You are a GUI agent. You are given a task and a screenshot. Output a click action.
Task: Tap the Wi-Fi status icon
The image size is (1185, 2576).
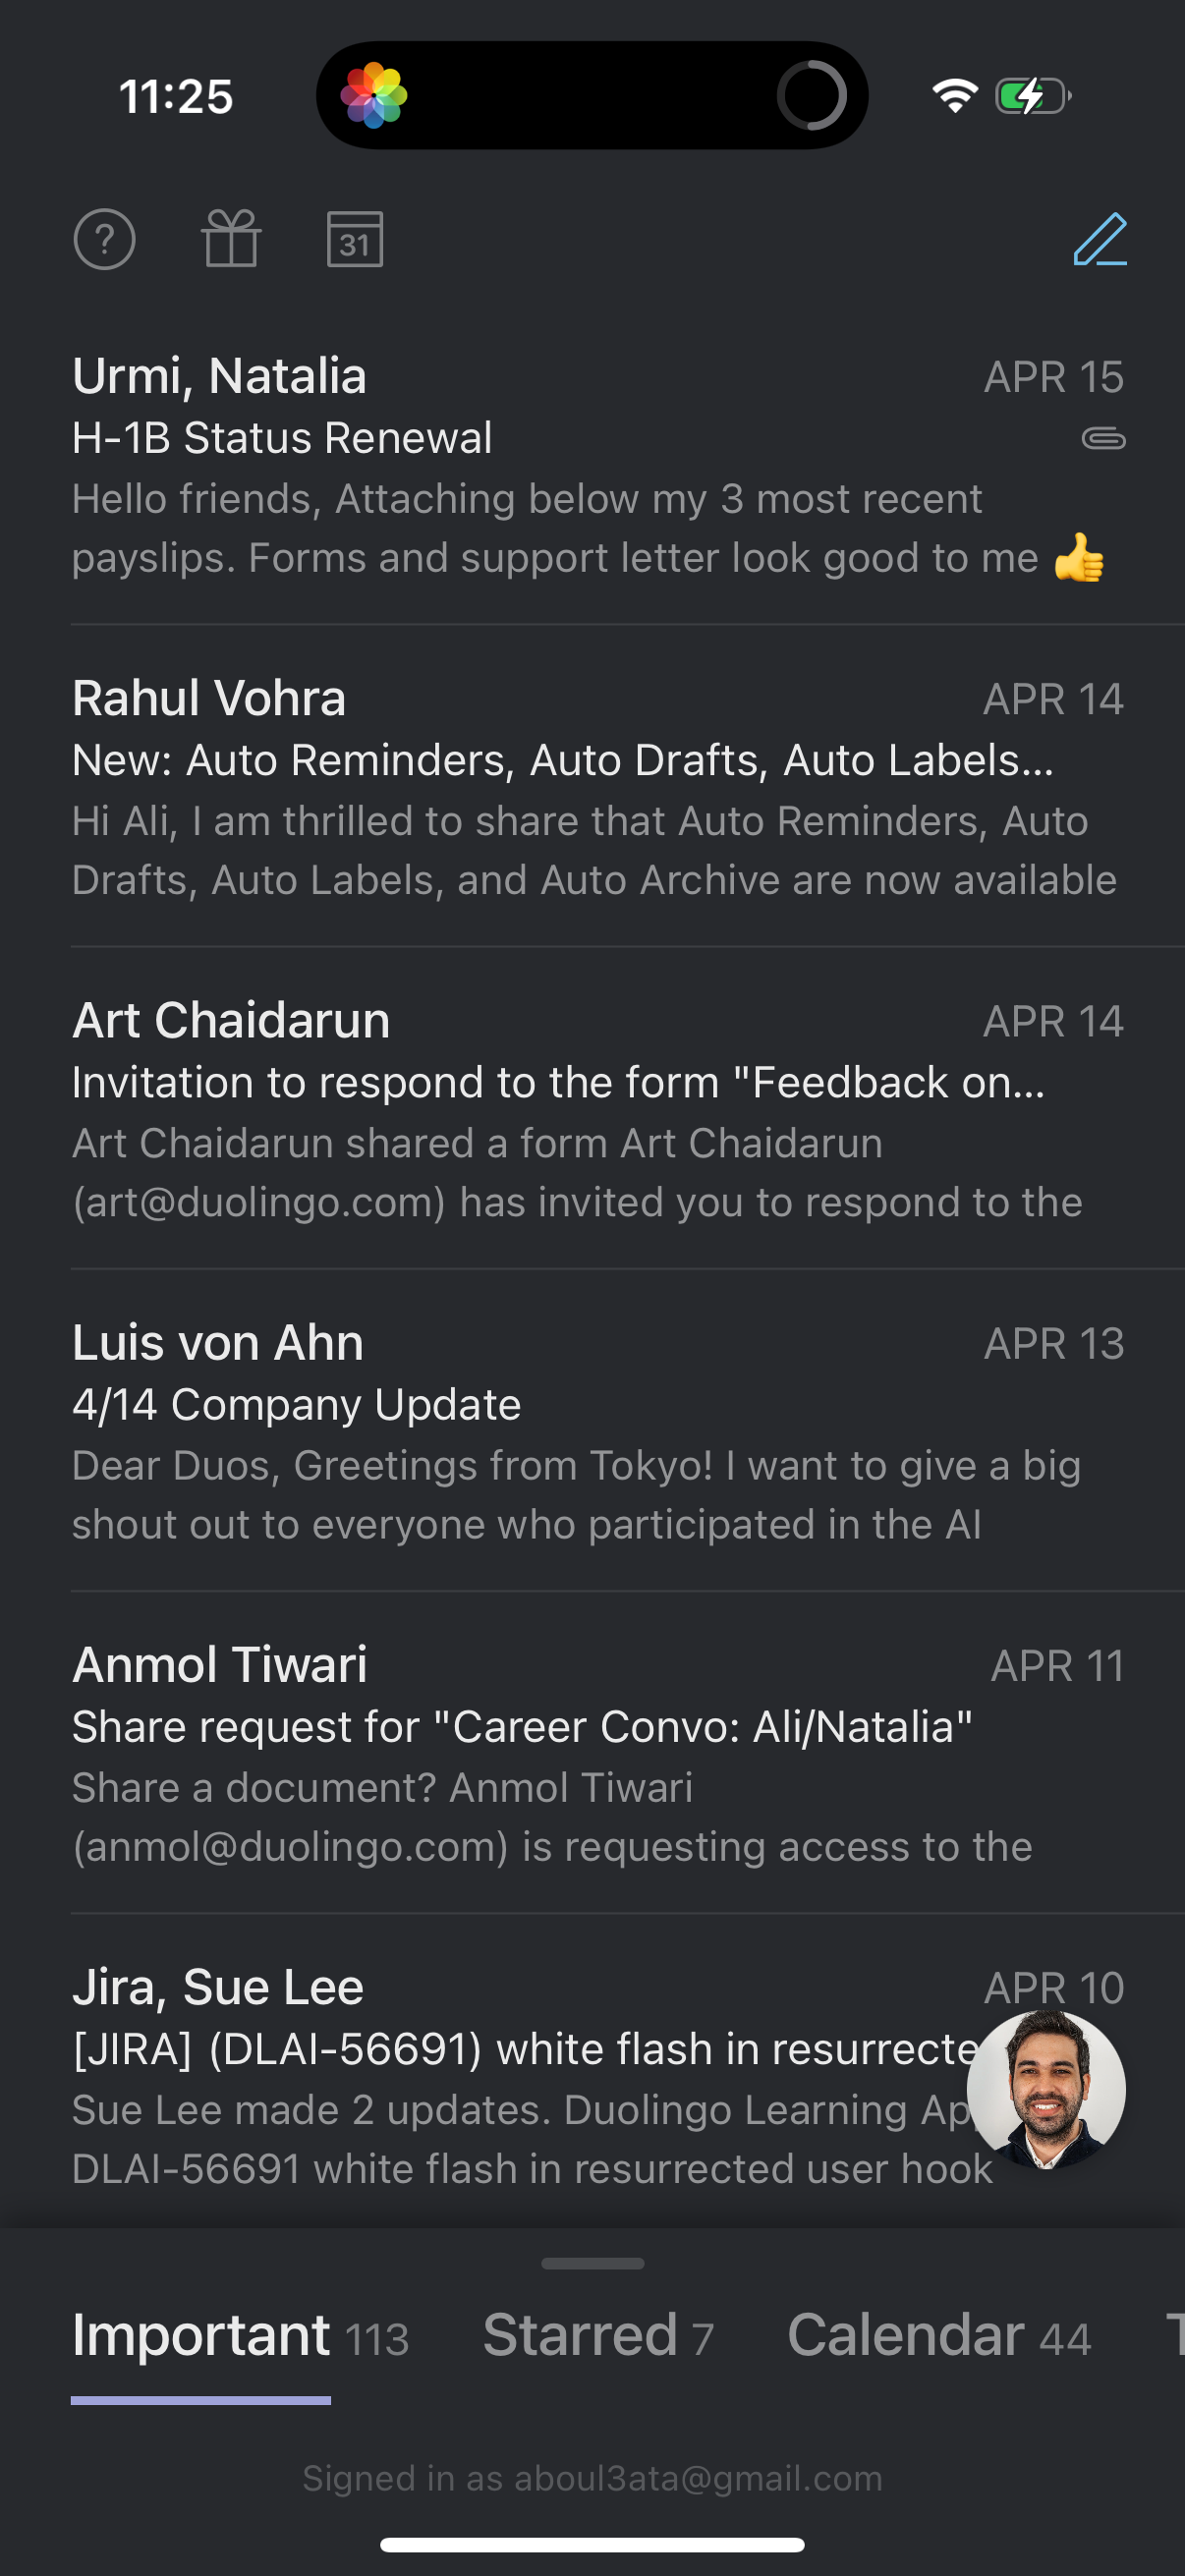tap(955, 96)
